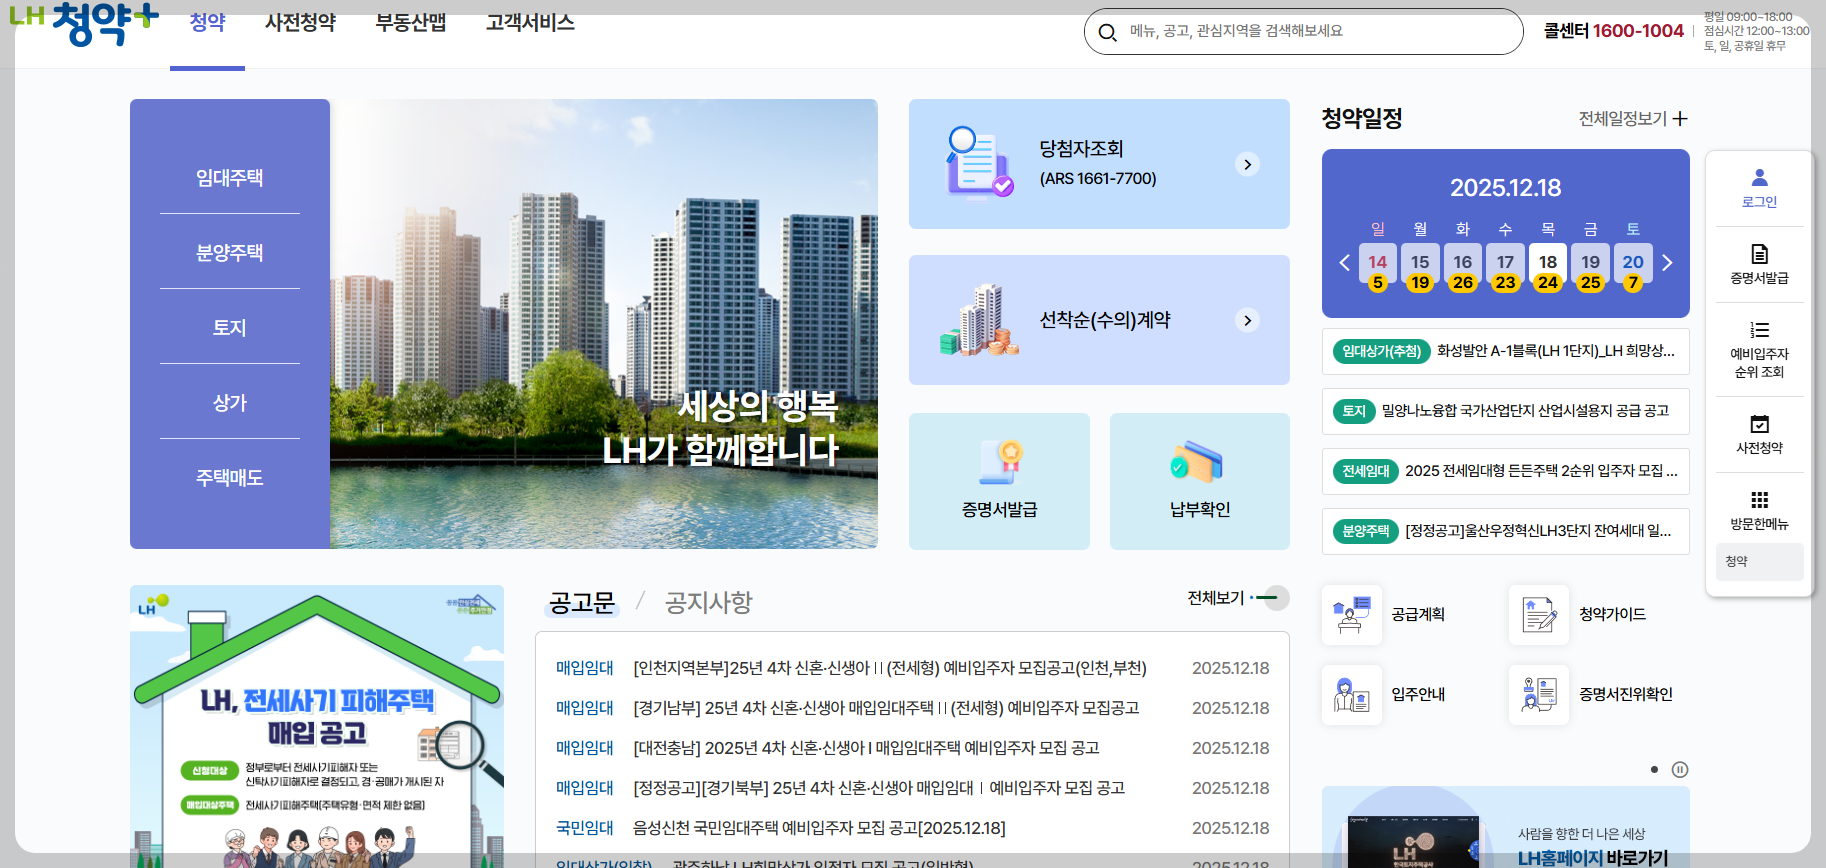Click the 당첨자조회 document icon
The height and width of the screenshot is (868, 1826).
978,162
